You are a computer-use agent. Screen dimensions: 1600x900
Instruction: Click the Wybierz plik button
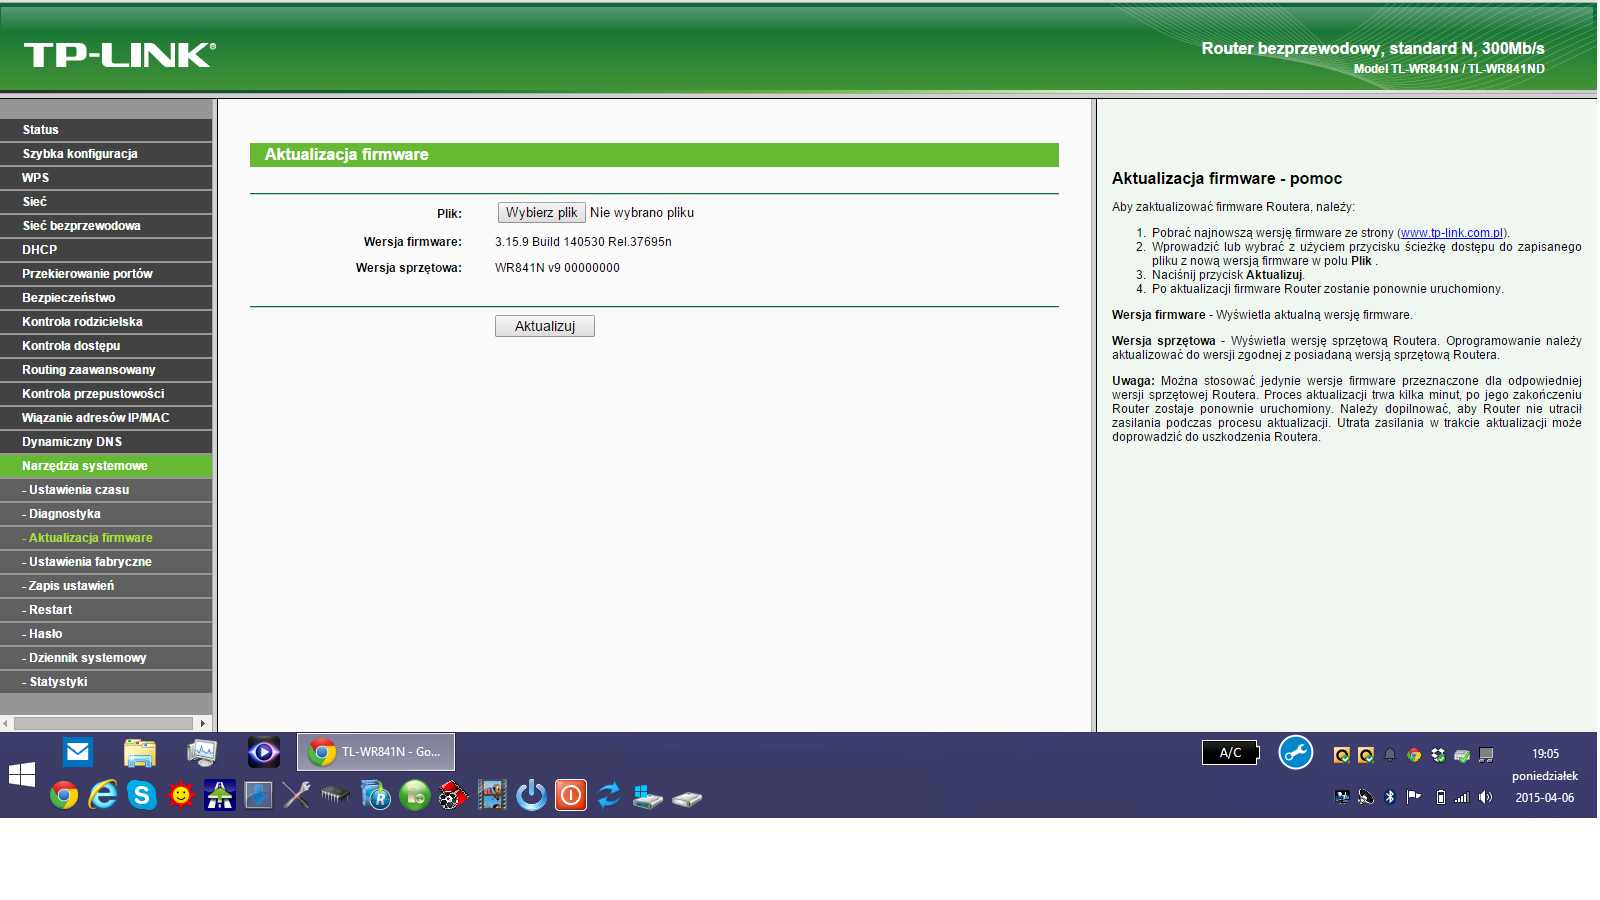point(541,213)
